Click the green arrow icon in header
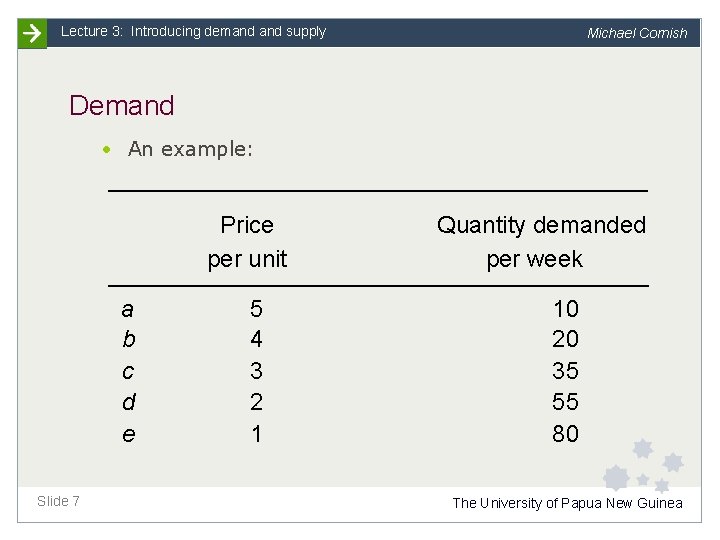Viewport: 720px width, 540px height. click(x=32, y=33)
